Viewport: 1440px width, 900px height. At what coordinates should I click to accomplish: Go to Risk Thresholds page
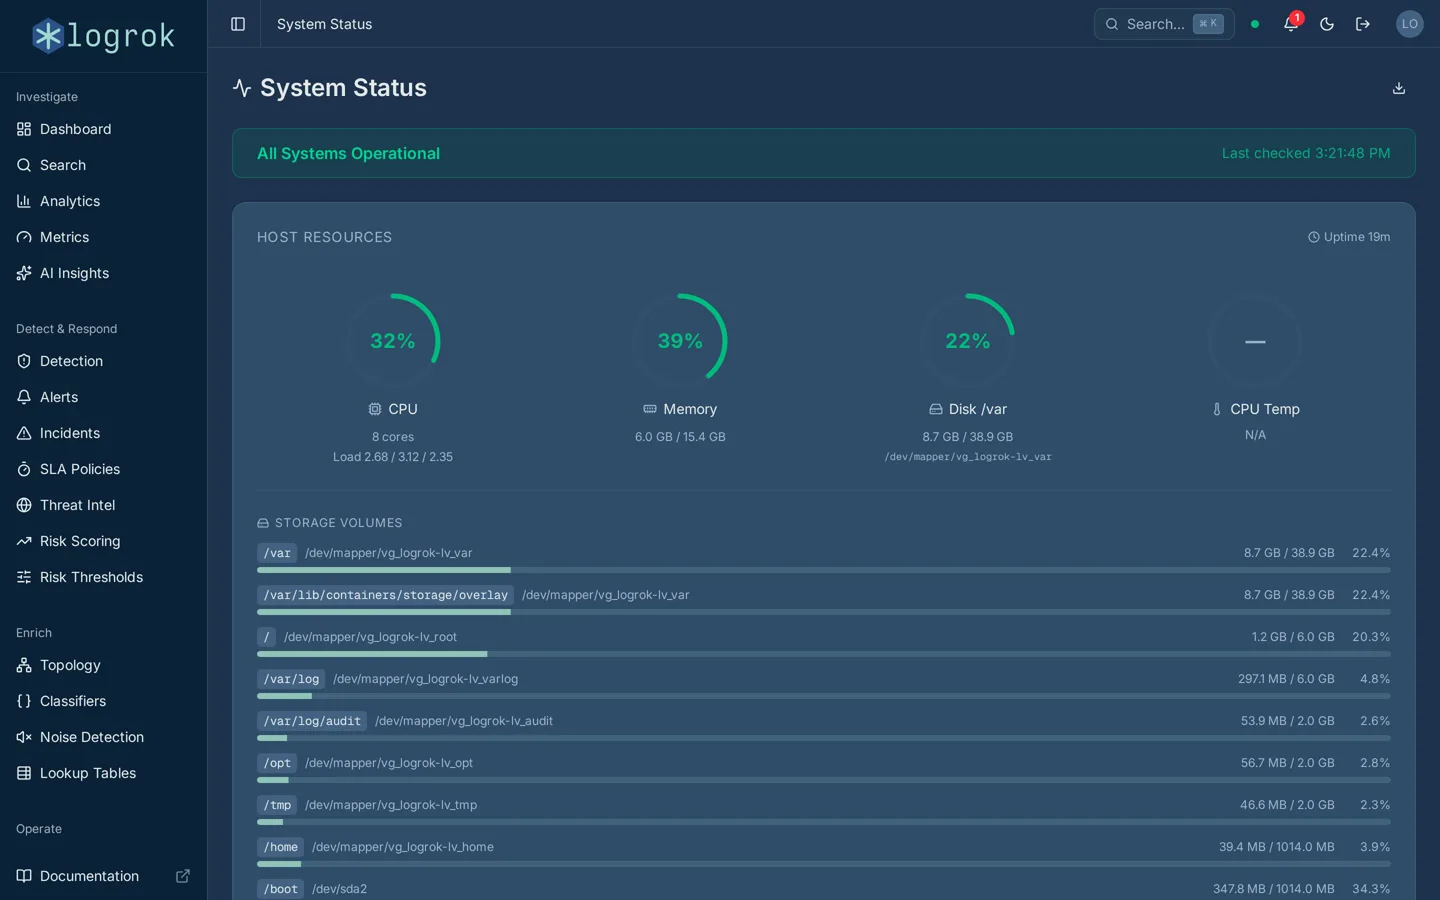pos(103,577)
